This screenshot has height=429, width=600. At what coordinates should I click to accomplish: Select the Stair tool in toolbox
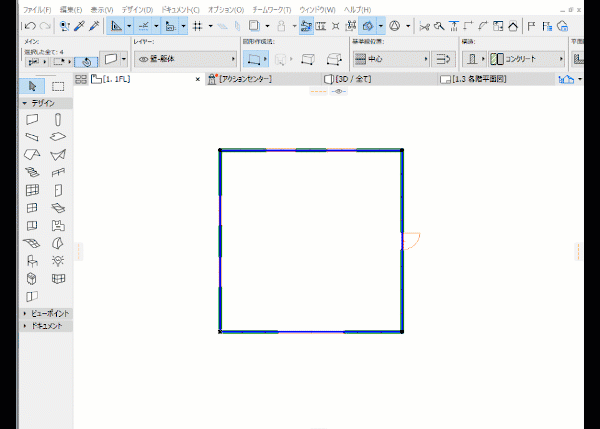click(32, 172)
